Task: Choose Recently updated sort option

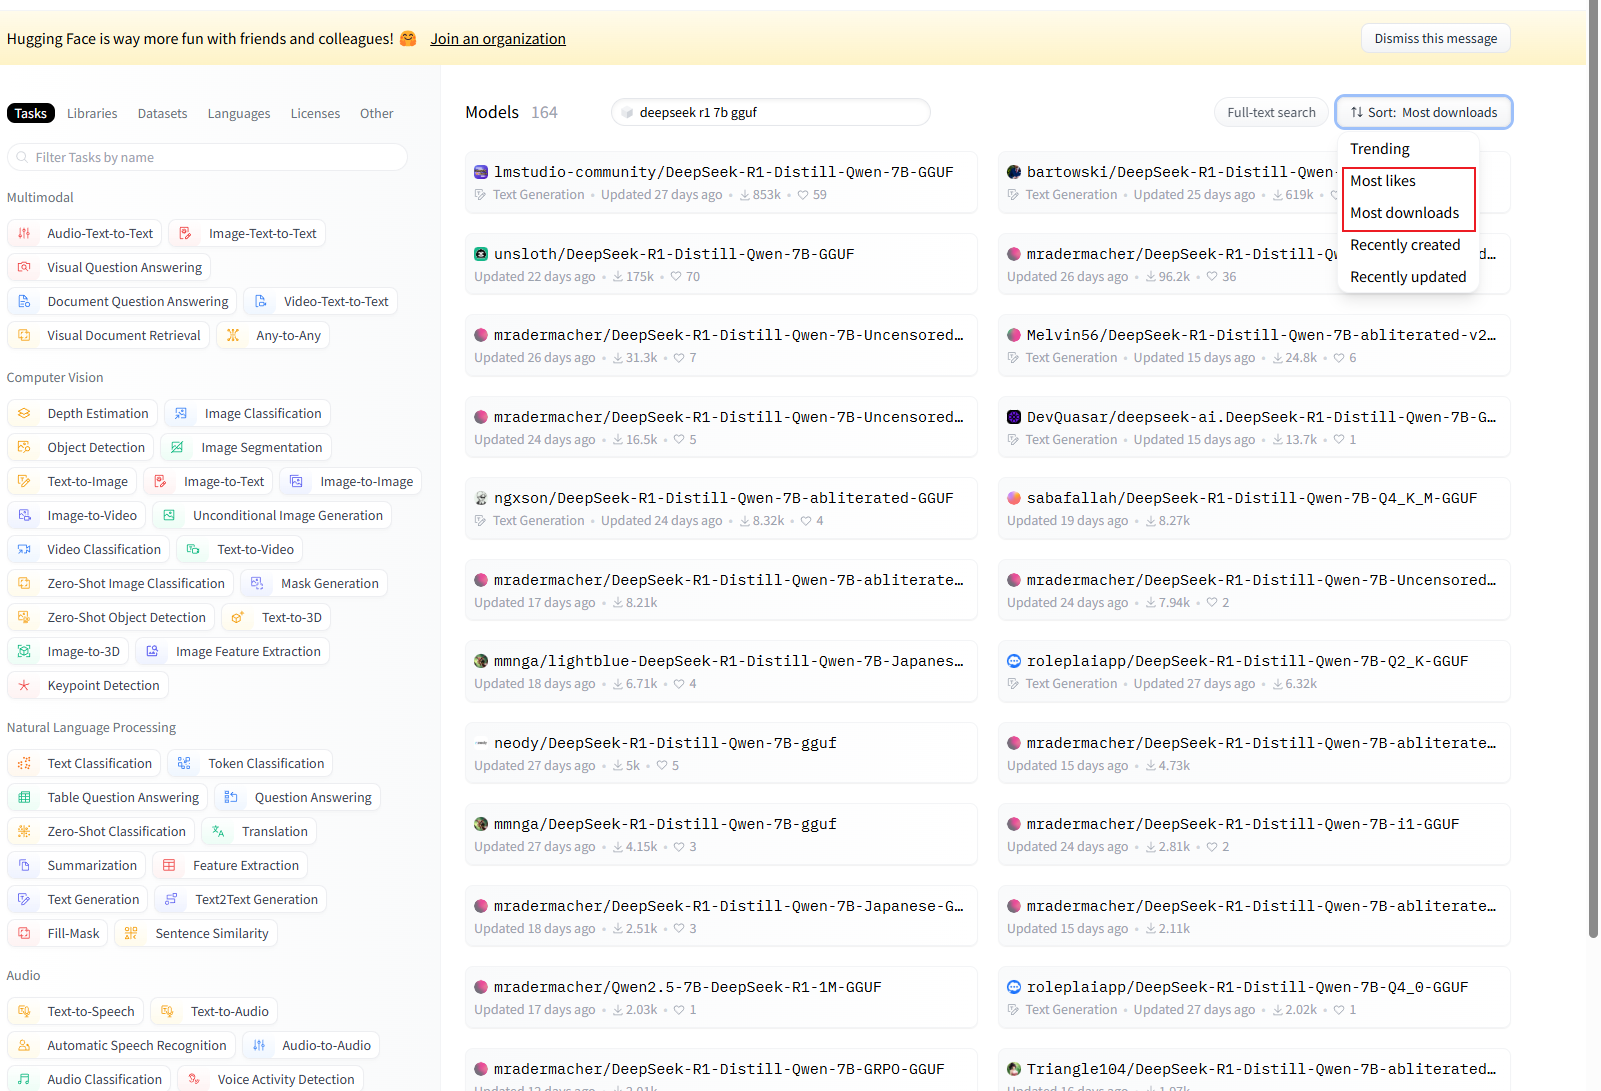Action: tap(1408, 277)
